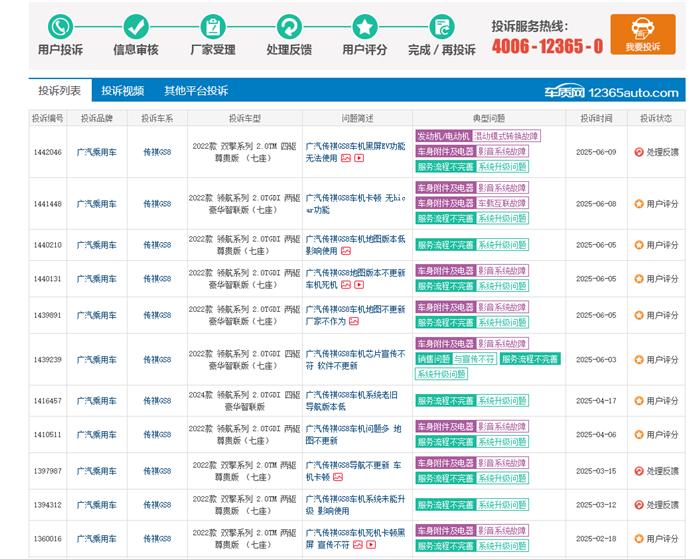This screenshot has height=559, width=700.
Task: Click 用户评分 status icon in row 1439239
Action: [639, 360]
